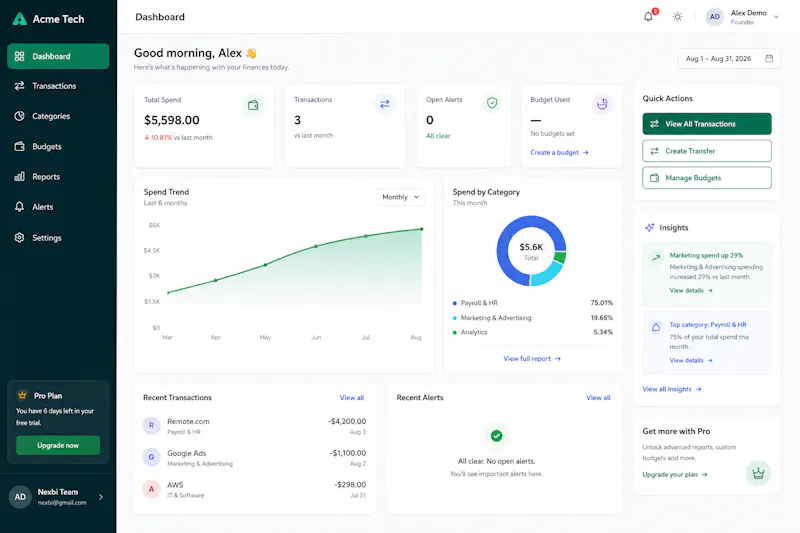Click the trend arrow icon in Marketing insight
800x533 pixels.
click(x=656, y=258)
